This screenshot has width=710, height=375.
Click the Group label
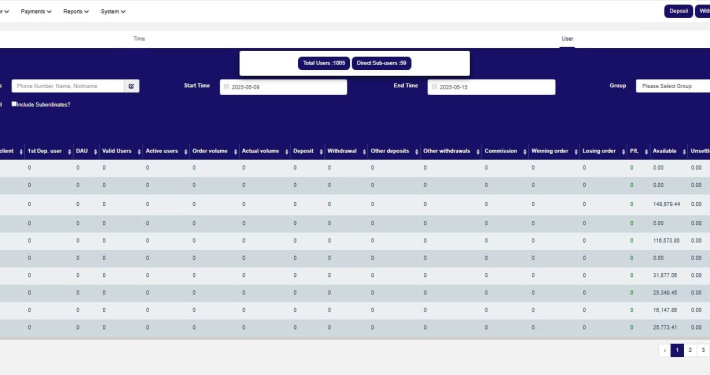click(618, 86)
